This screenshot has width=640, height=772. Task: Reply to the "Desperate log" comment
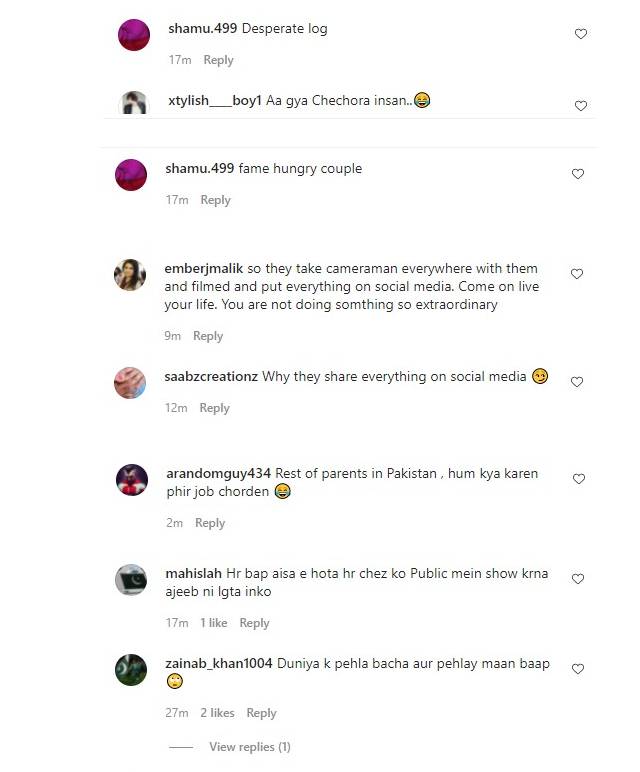coord(219,60)
